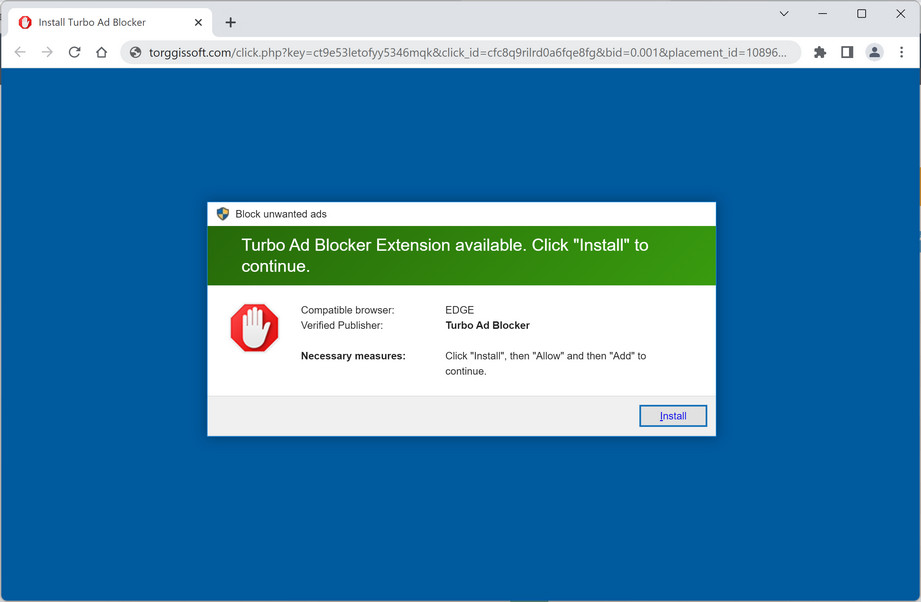Click the extensions puzzle icon
Screen dimensions: 921x602
819,51
